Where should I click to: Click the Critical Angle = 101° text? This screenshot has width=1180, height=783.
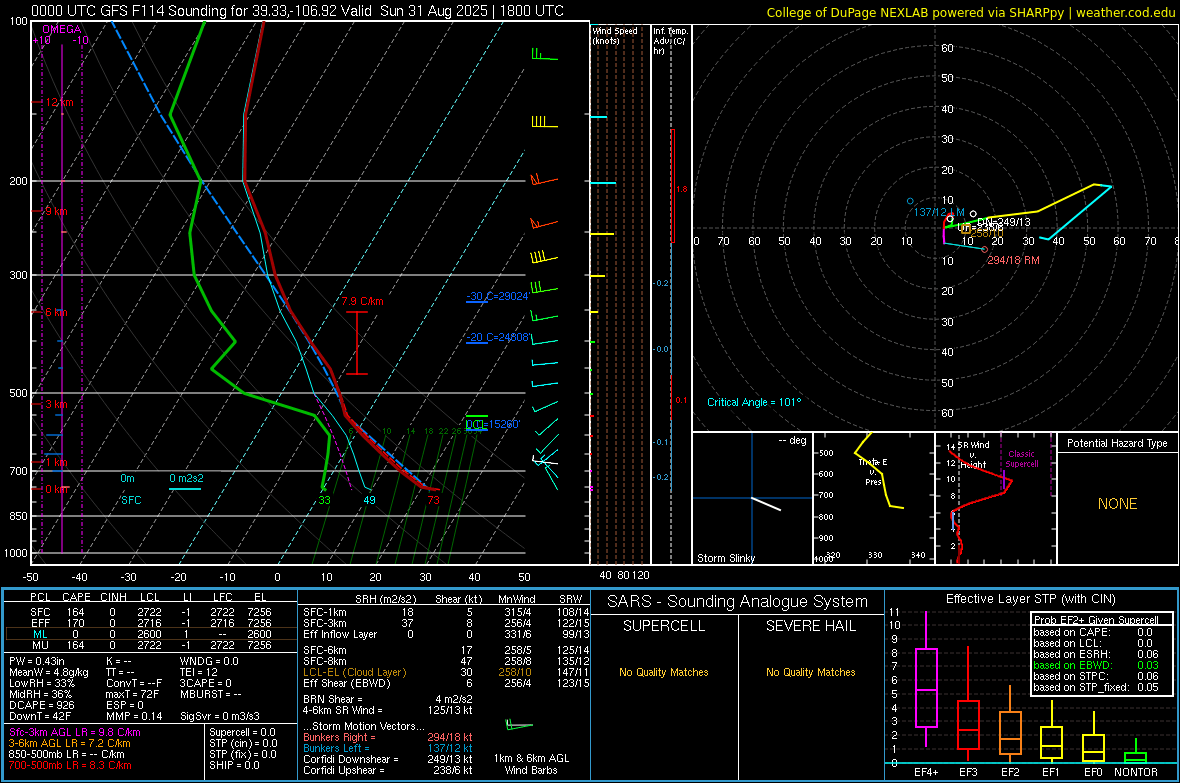754,402
